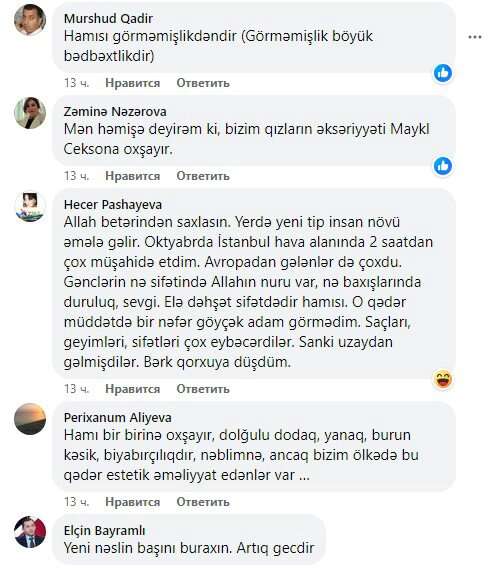This screenshot has width=491, height=569.
Task: Open the Elçin Bayramlı name link
Action: pyautogui.click(x=105, y=531)
